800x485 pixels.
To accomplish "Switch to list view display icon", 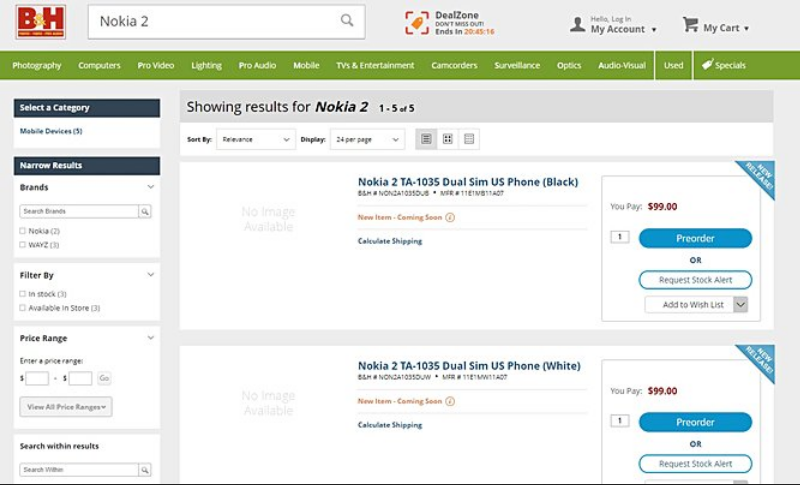I will (x=426, y=139).
